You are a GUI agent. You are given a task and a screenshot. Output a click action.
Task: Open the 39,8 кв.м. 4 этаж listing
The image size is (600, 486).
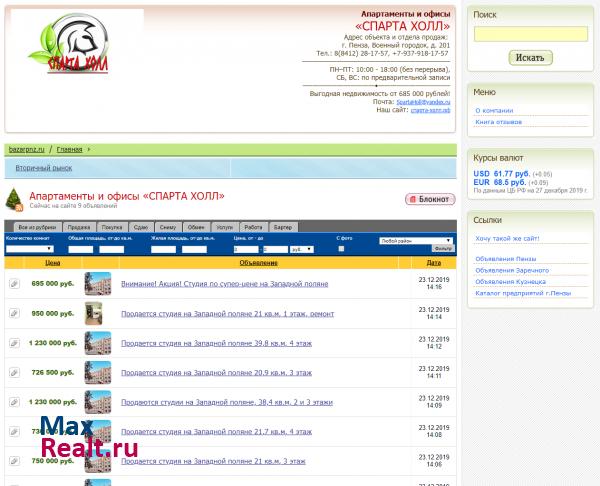[217, 343]
